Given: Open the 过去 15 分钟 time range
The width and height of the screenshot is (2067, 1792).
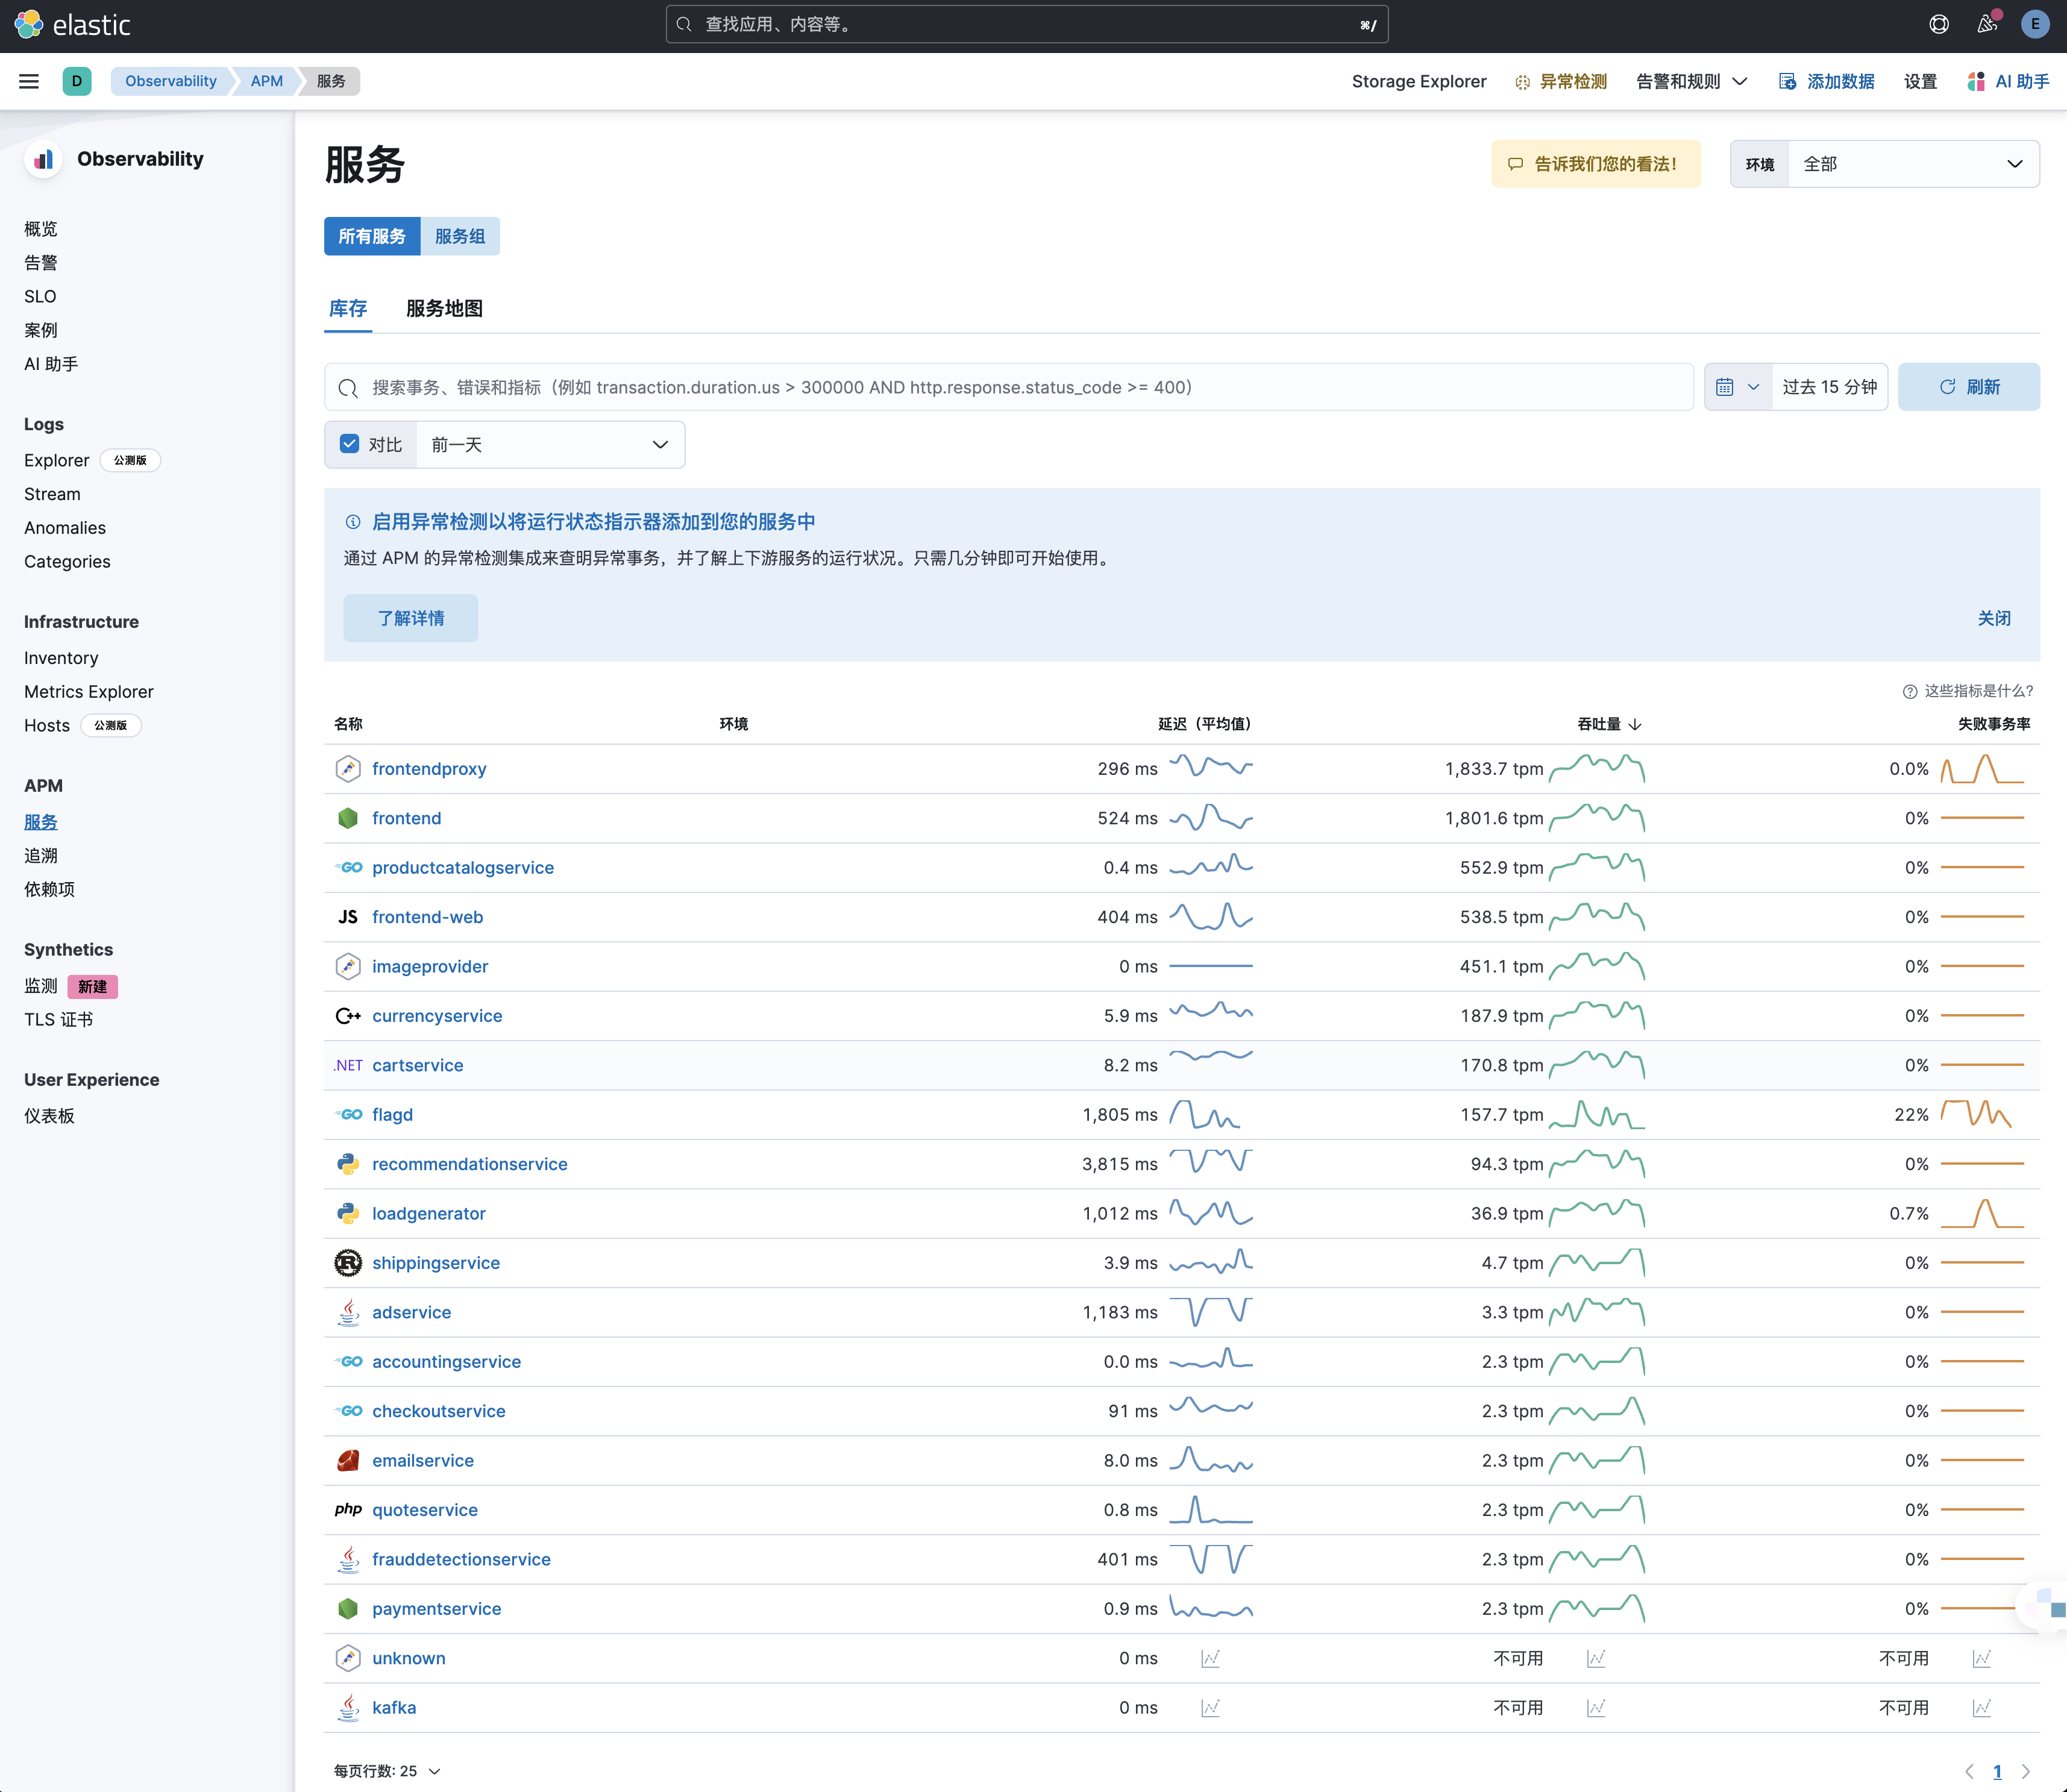Looking at the screenshot, I should coord(1829,387).
